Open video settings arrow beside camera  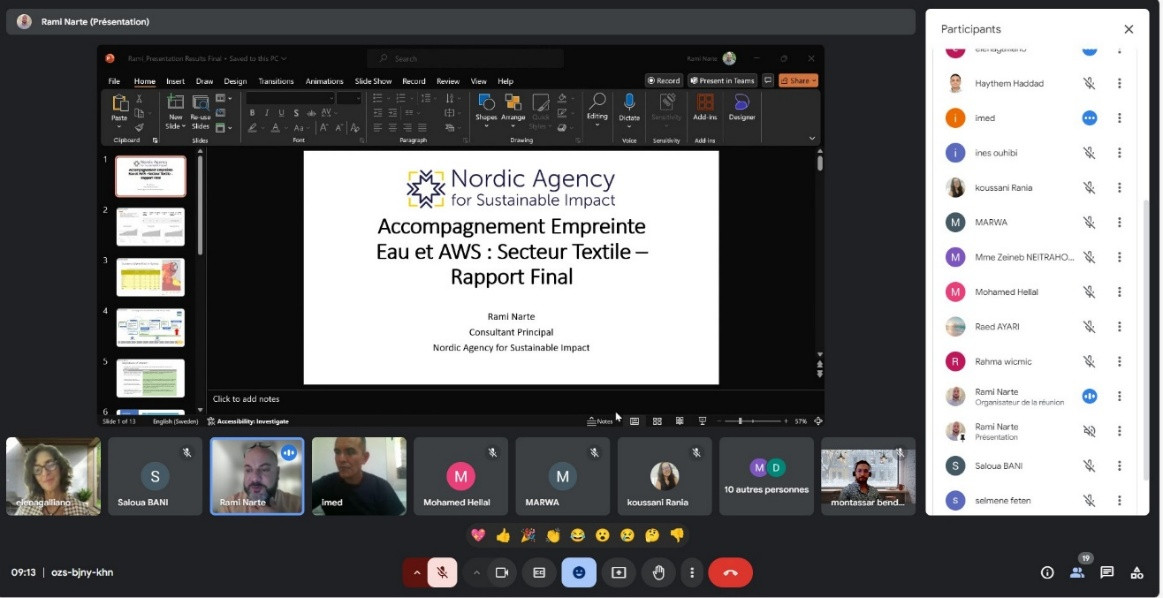tap(476, 573)
